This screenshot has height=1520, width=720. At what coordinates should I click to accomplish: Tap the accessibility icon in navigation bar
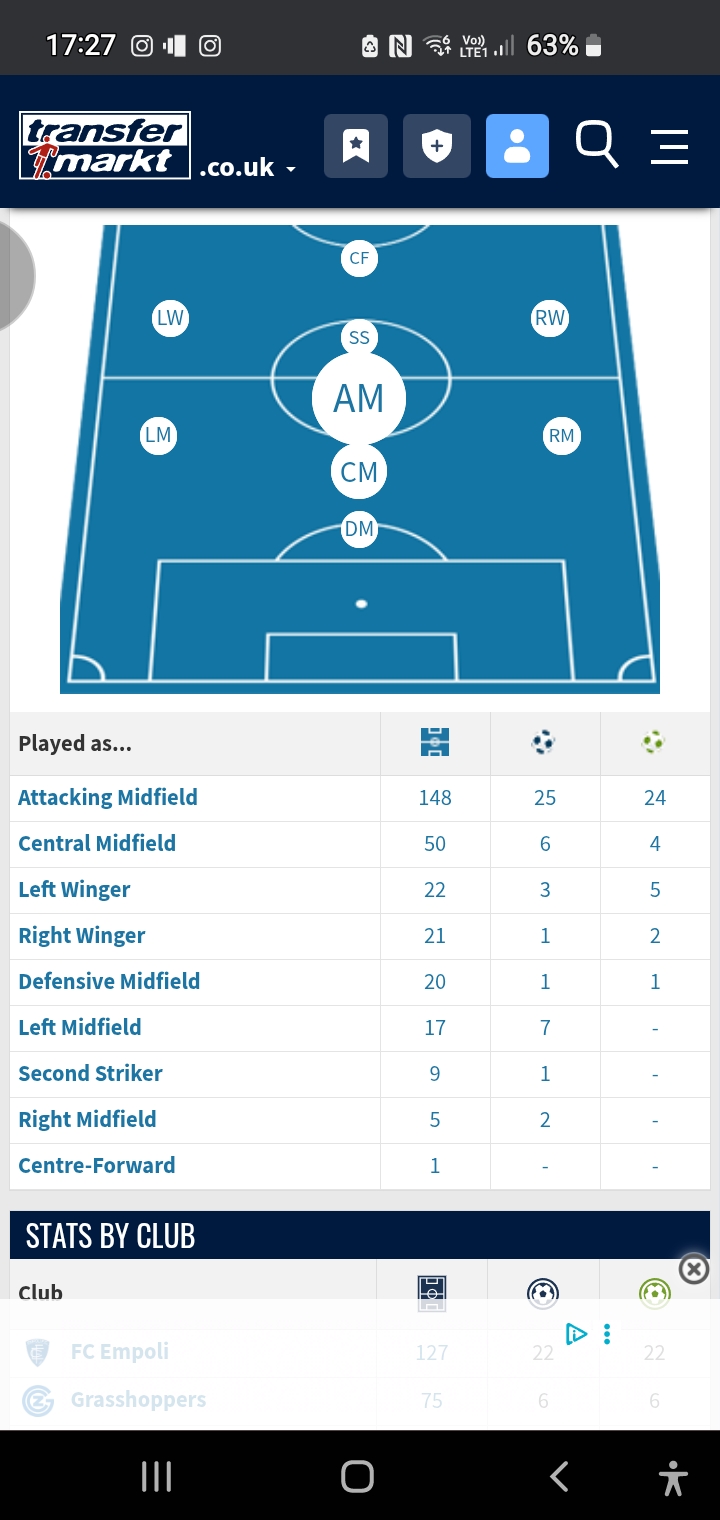tap(673, 1476)
